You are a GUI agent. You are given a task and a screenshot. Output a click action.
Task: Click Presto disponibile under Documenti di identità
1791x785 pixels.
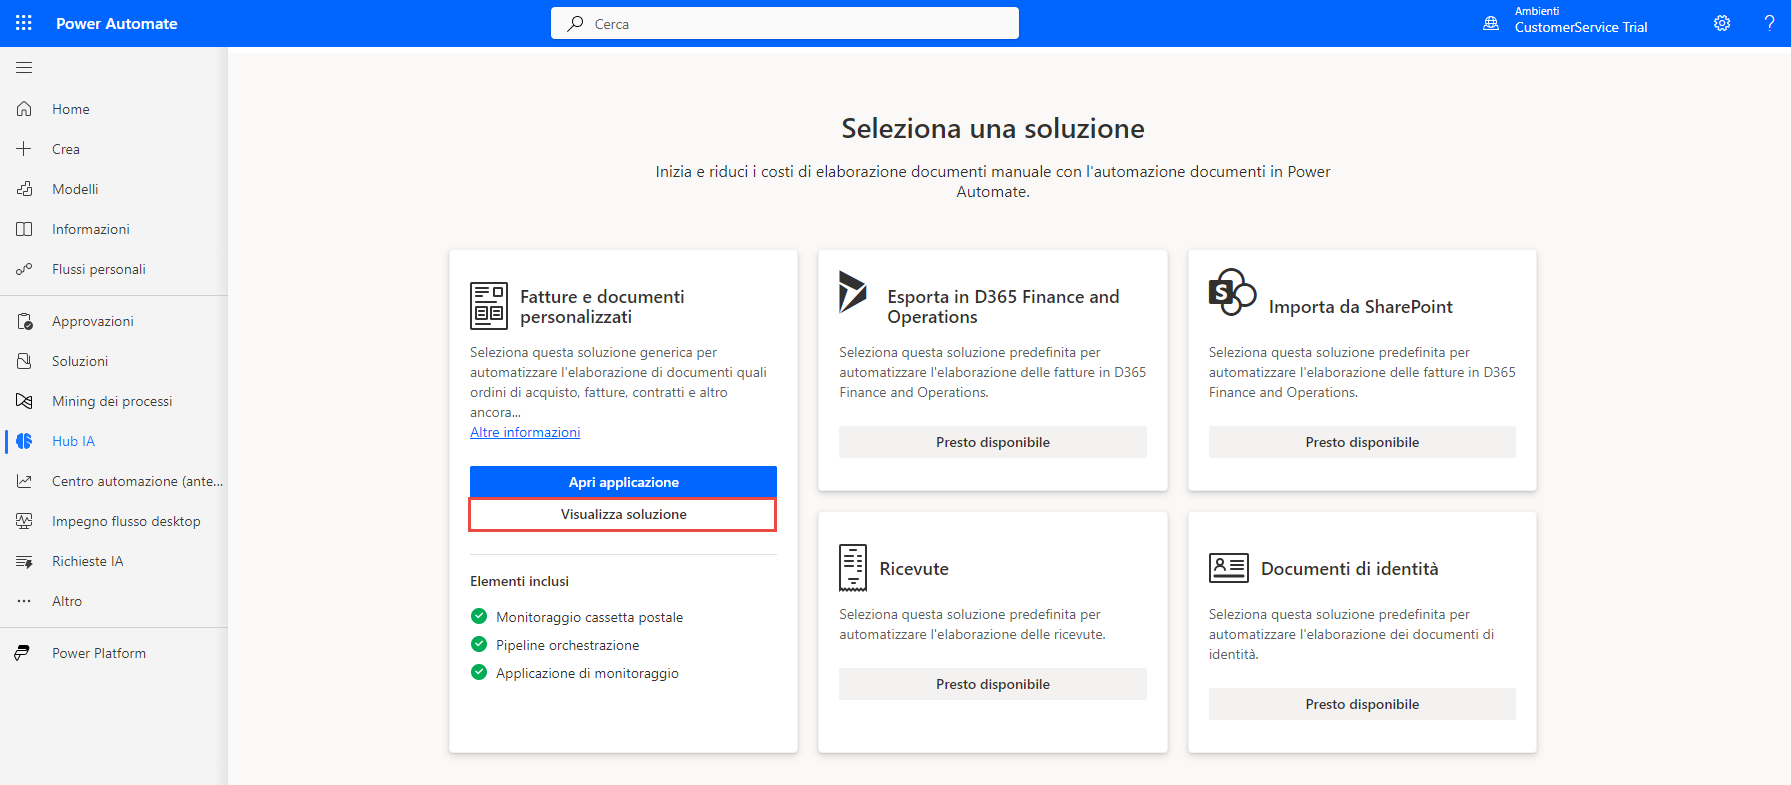pos(1362,704)
